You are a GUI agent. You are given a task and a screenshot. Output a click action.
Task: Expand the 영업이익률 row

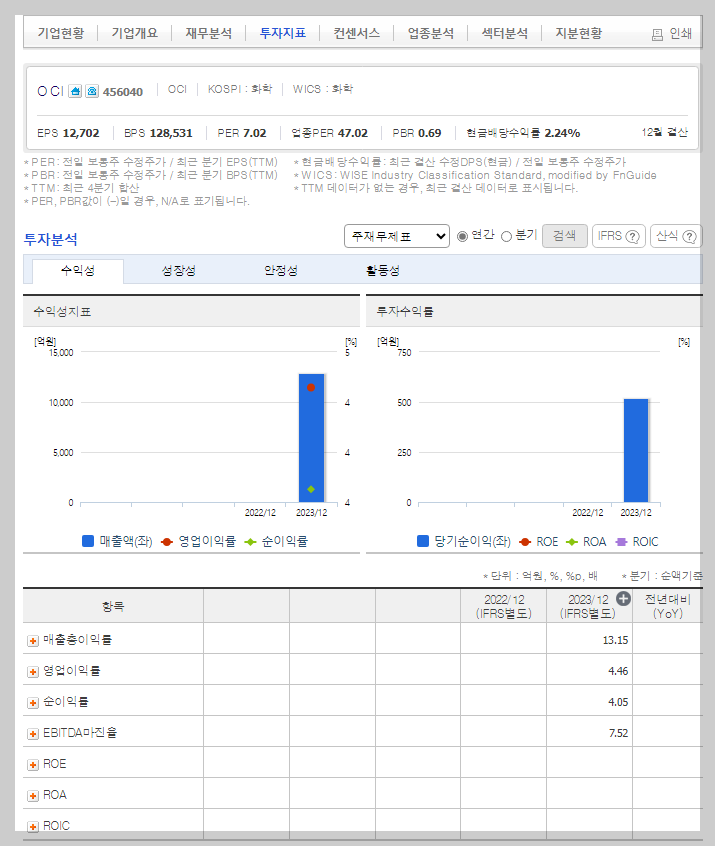(x=33, y=672)
